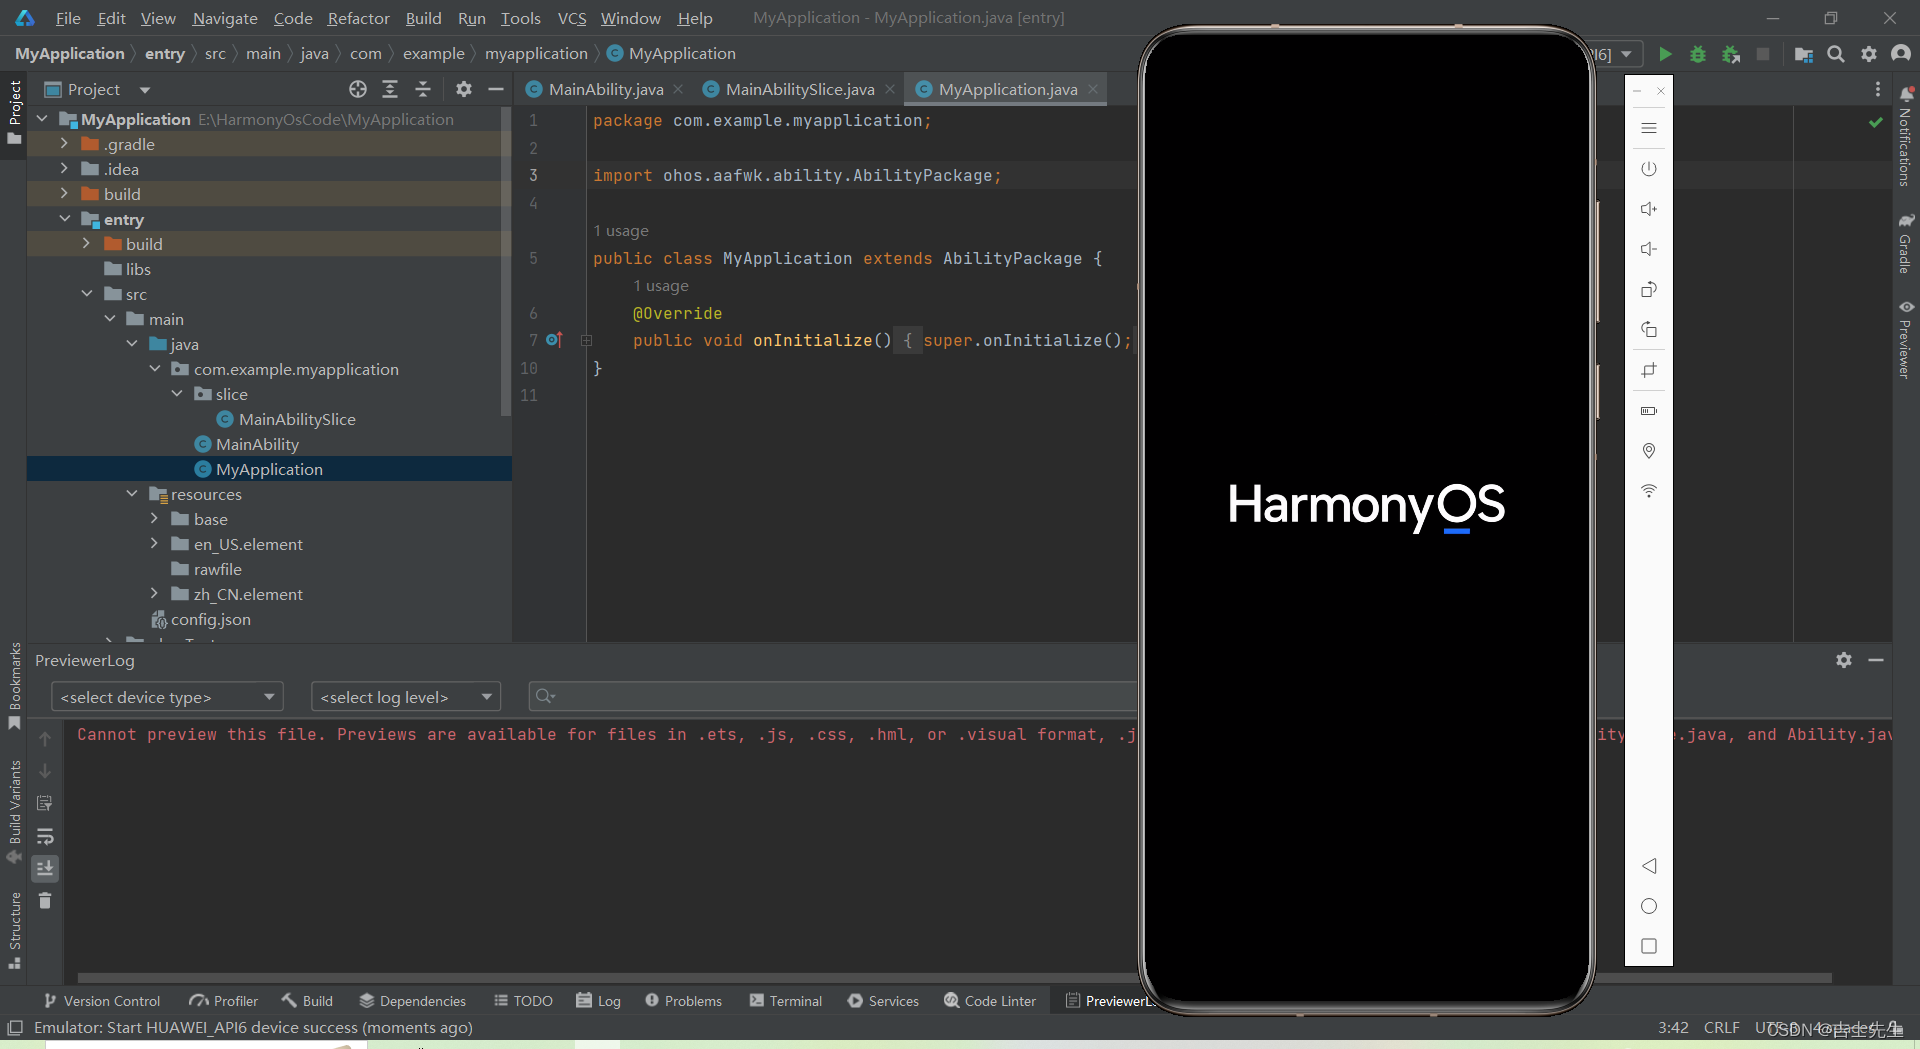Clear the PreviewerLog with the trash icon
The width and height of the screenshot is (1920, 1049).
pyautogui.click(x=45, y=901)
